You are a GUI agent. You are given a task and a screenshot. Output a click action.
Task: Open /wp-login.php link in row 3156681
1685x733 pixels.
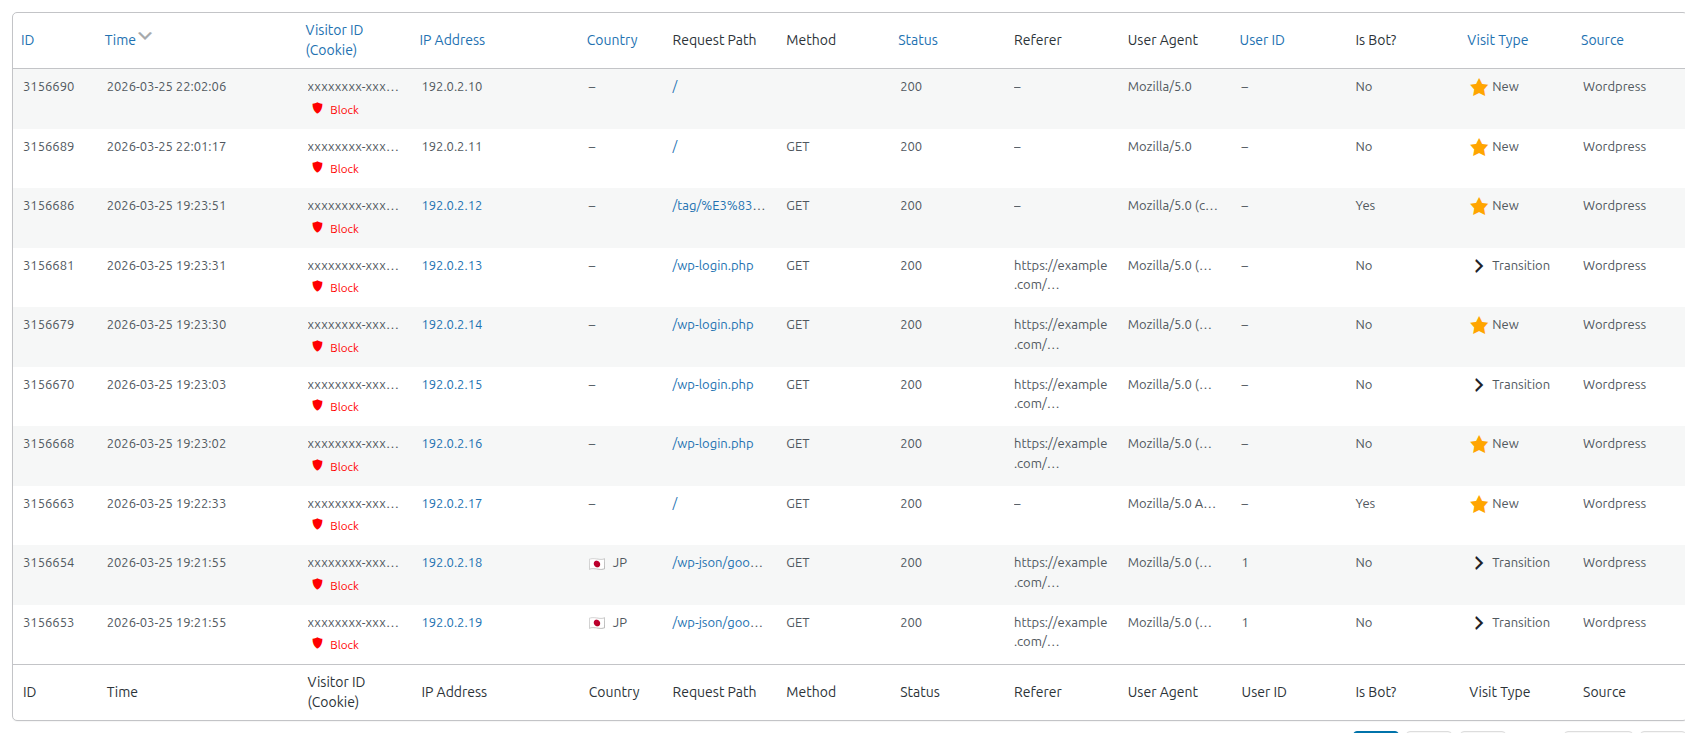click(713, 266)
